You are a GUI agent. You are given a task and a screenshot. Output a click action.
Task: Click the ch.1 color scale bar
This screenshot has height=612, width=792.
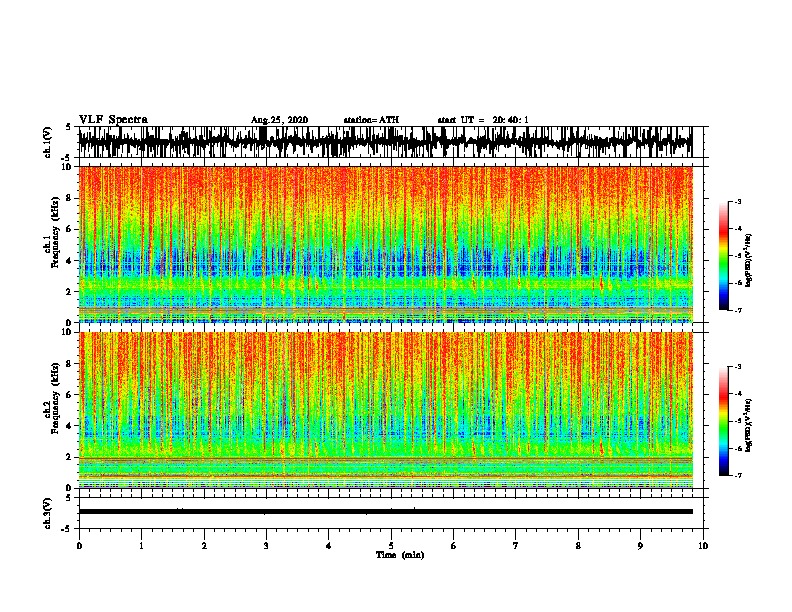(723, 256)
